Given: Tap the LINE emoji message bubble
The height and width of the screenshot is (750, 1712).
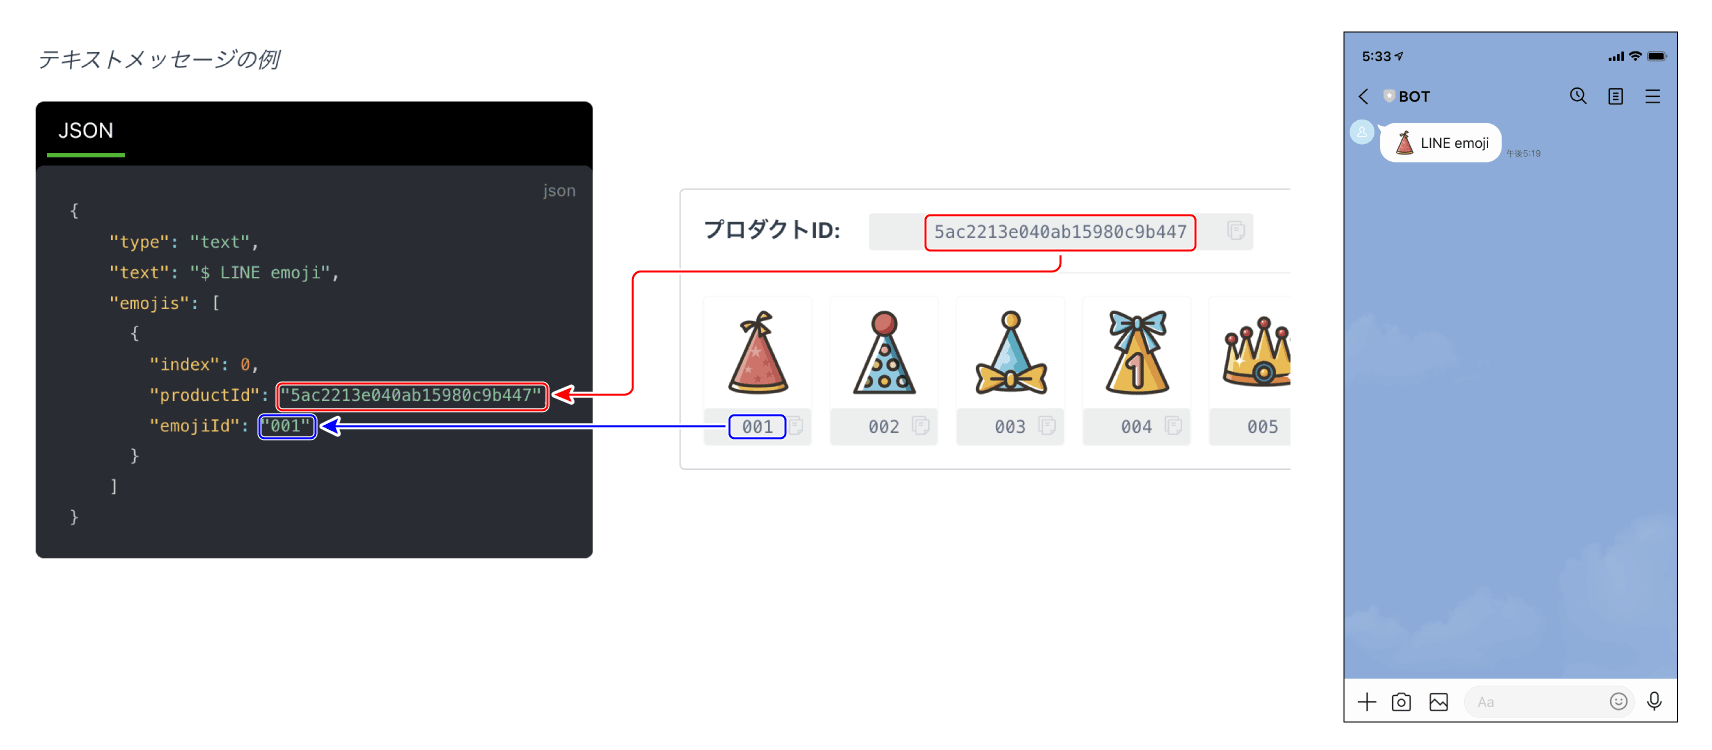Looking at the screenshot, I should tap(1441, 143).
